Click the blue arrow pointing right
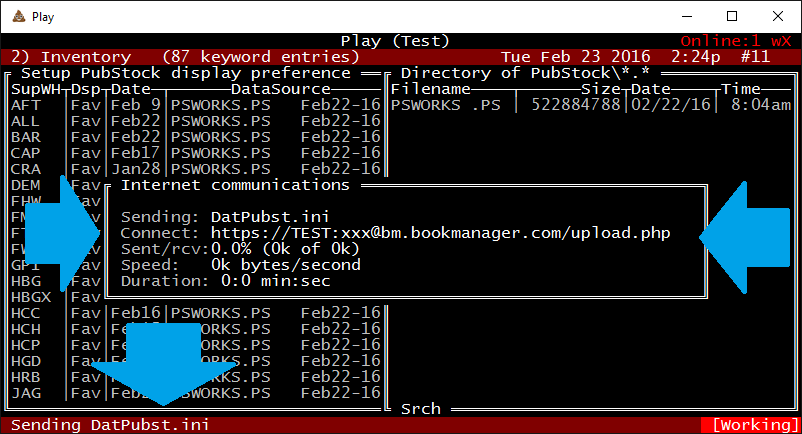 pos(62,235)
